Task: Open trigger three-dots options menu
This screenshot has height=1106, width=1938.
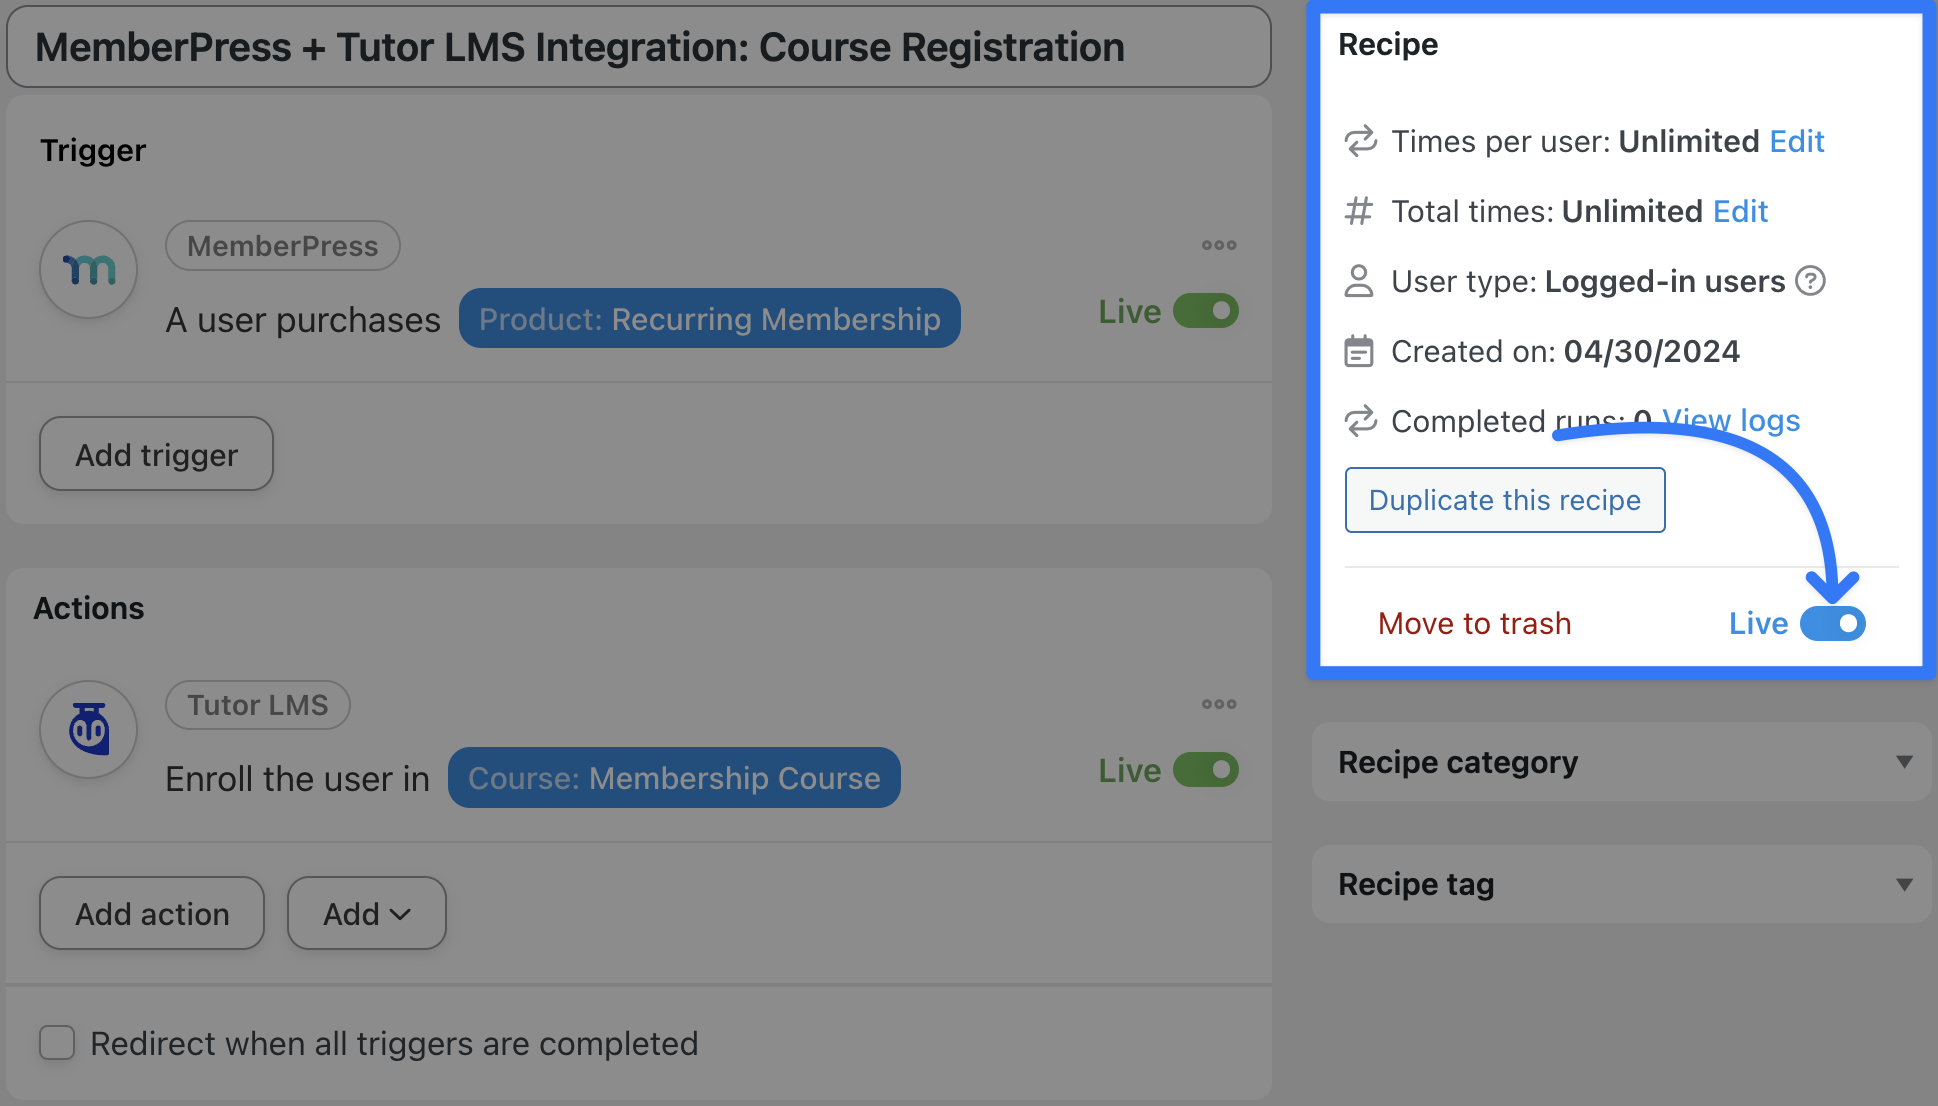Action: [x=1219, y=245]
